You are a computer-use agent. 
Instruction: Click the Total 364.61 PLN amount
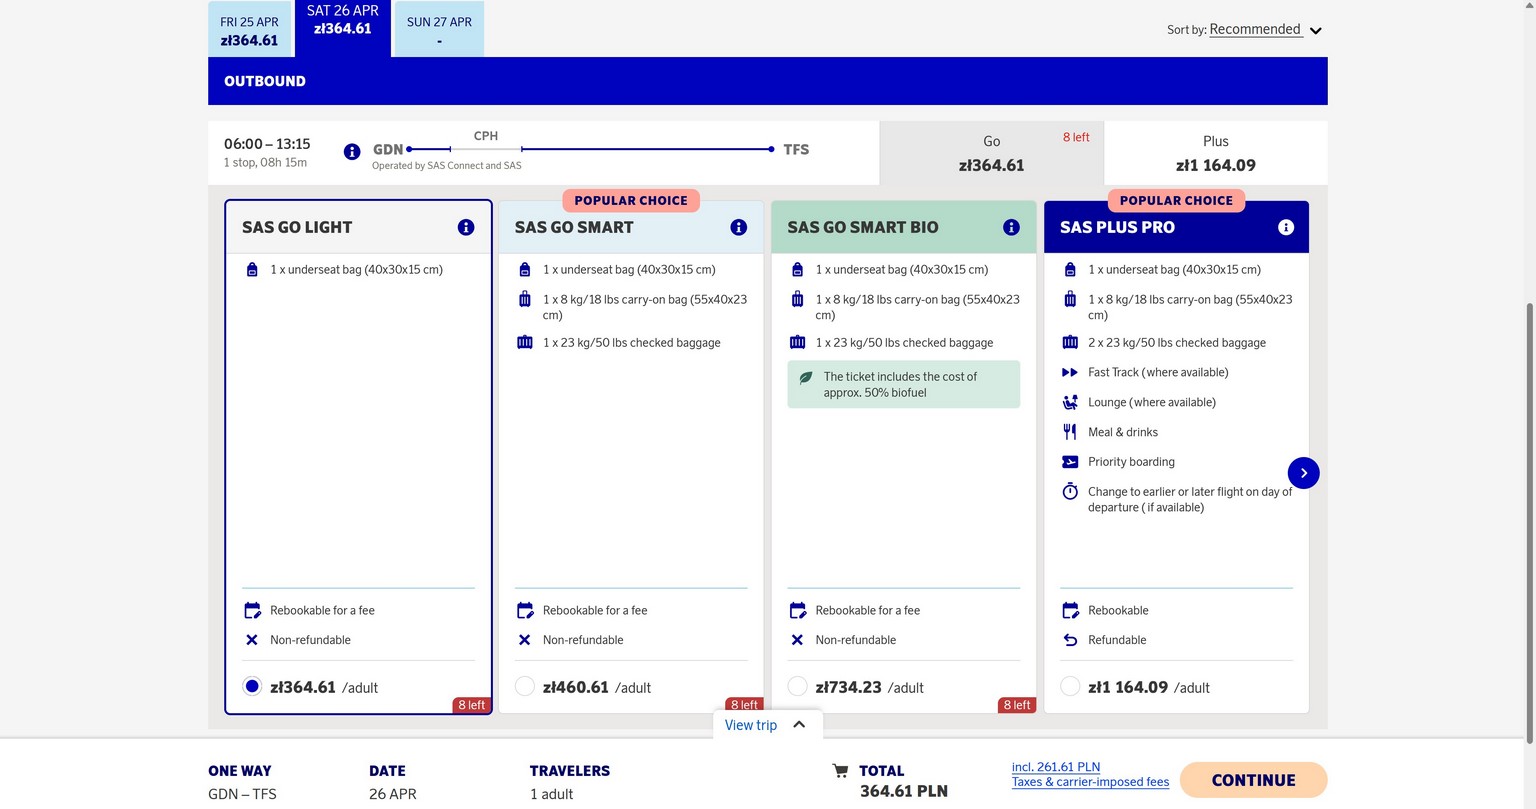(x=904, y=791)
